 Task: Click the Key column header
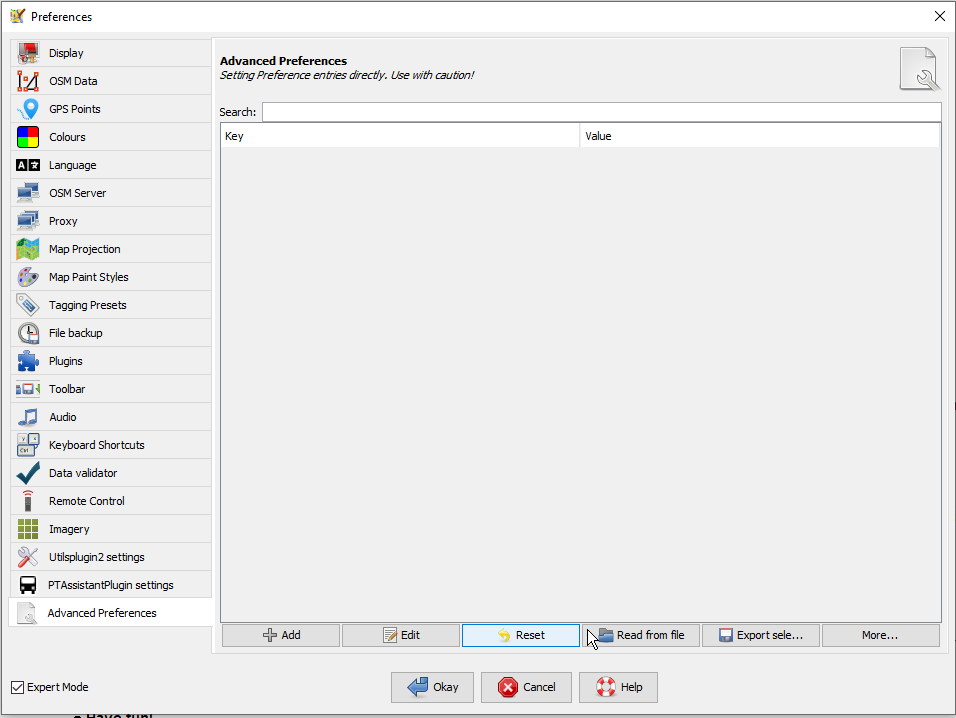[400, 136]
